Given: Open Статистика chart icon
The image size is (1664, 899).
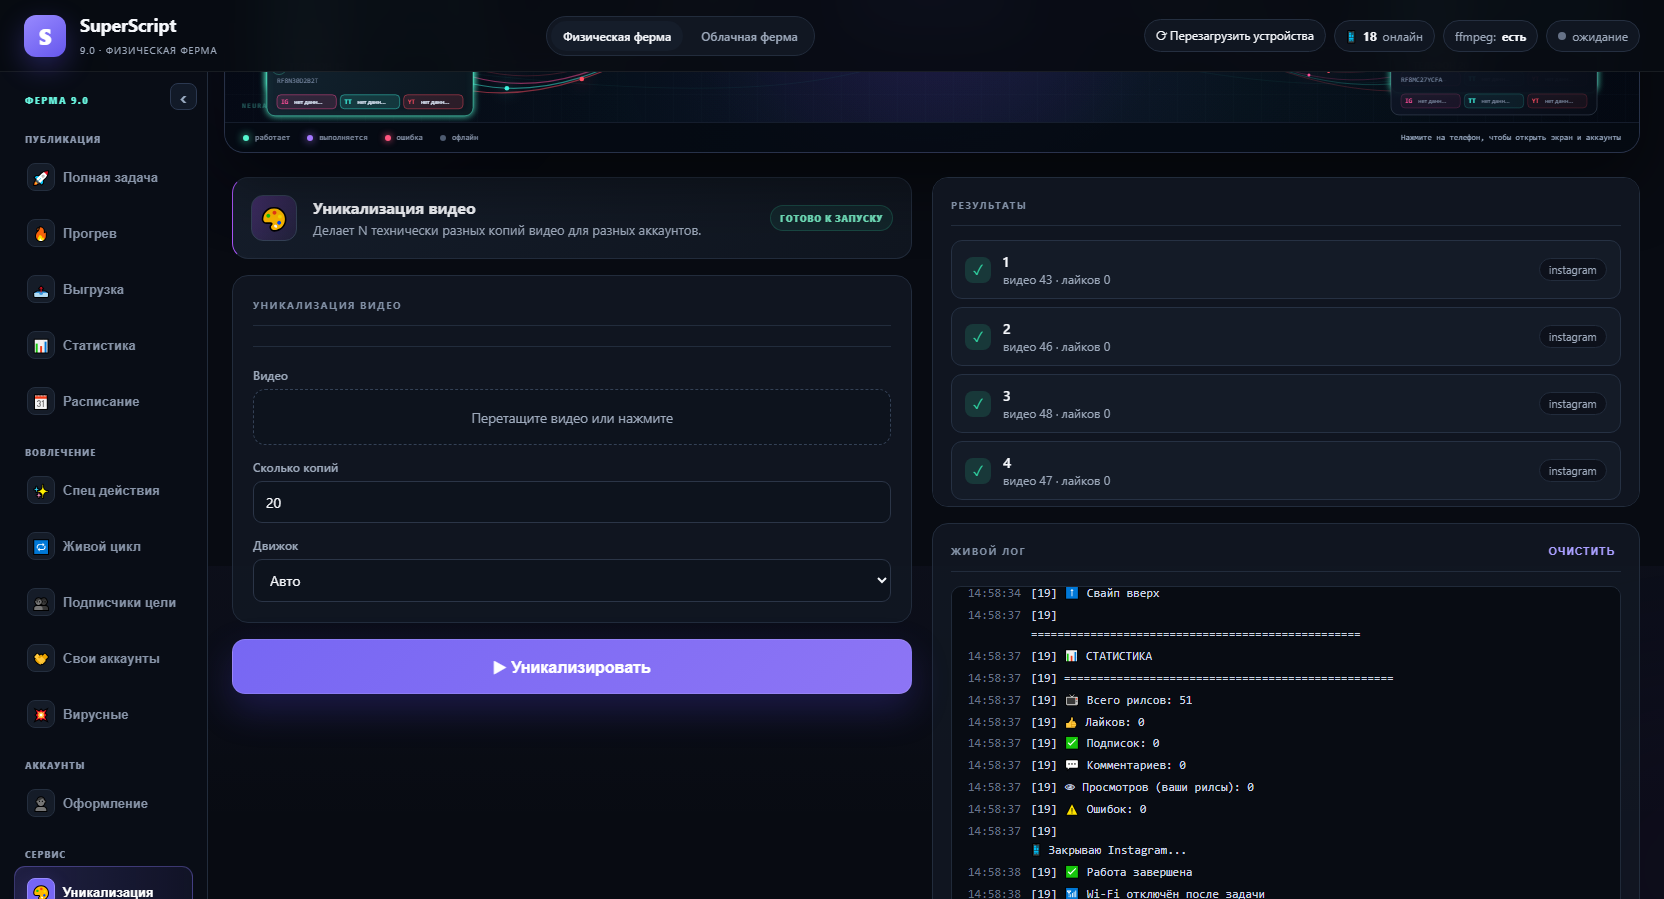Looking at the screenshot, I should pos(41,346).
